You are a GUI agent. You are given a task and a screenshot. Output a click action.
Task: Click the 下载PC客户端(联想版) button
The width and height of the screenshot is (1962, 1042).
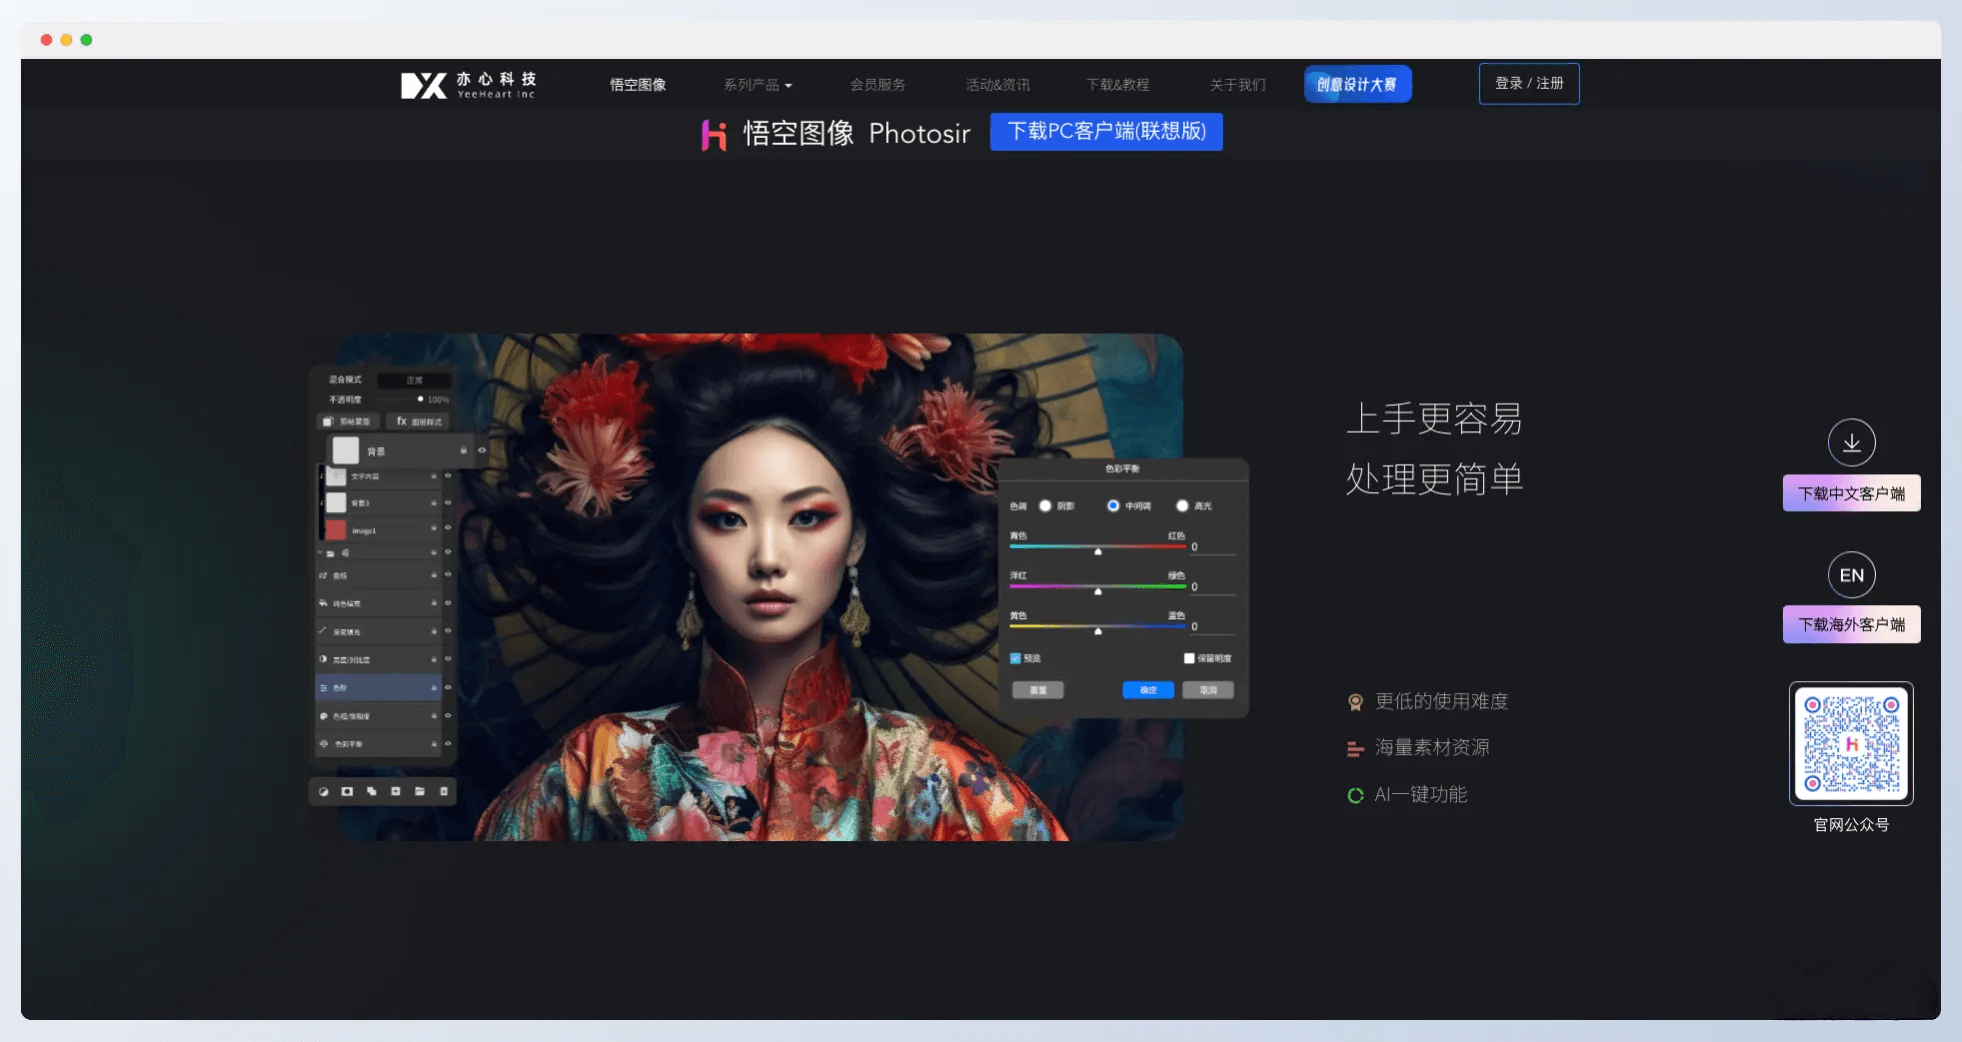click(x=1105, y=131)
